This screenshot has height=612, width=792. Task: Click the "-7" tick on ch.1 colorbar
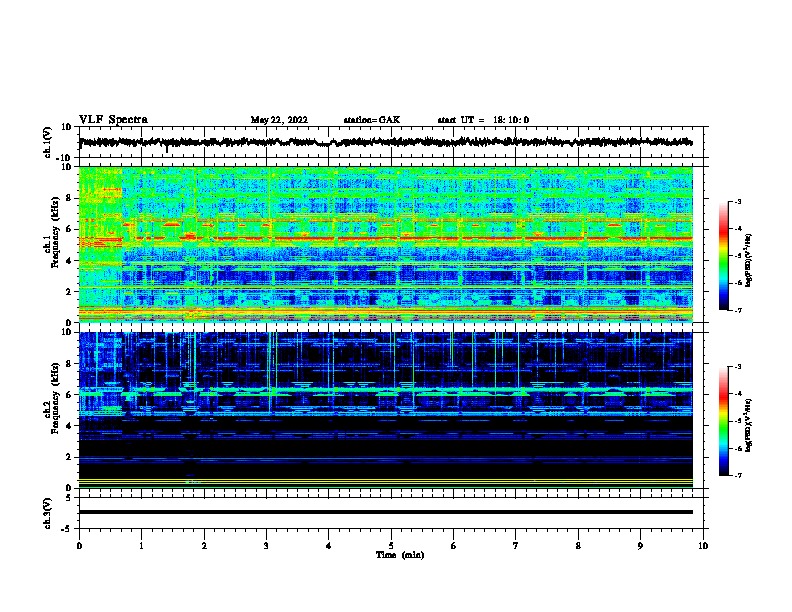pyautogui.click(x=737, y=310)
